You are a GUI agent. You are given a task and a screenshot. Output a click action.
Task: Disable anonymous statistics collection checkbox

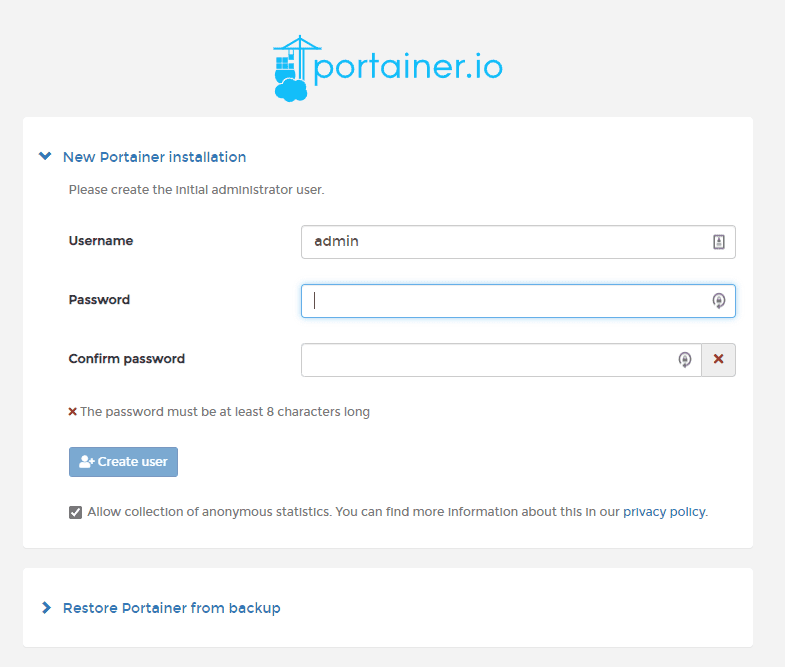(75, 512)
